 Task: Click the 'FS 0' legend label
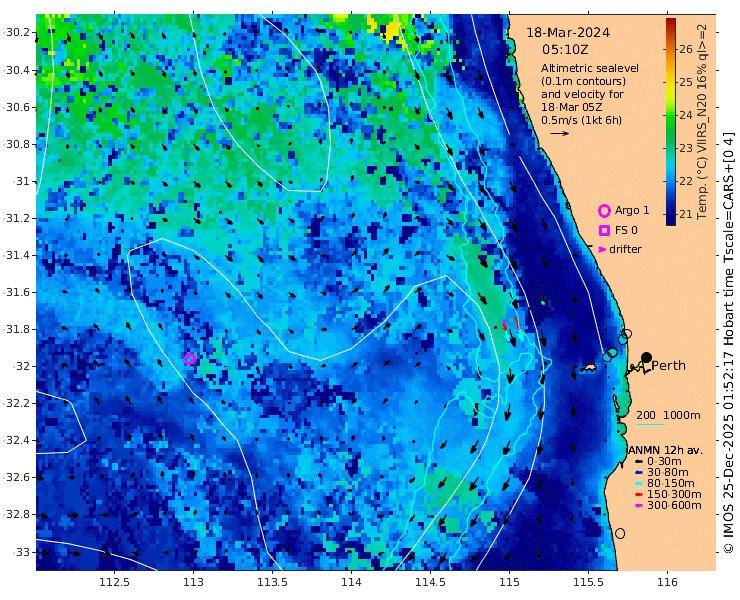click(626, 230)
